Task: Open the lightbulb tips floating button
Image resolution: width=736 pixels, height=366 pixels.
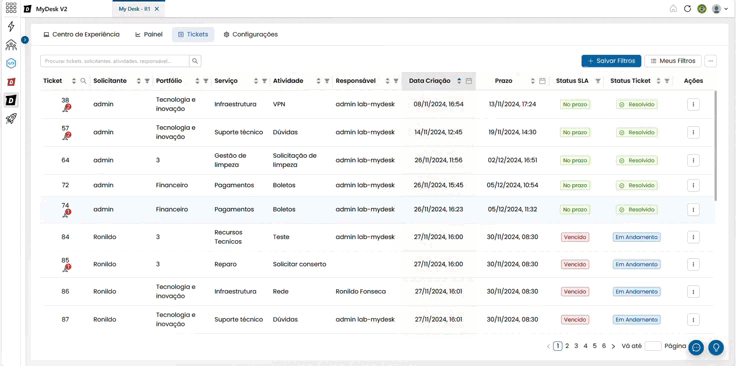Action: 716,347
